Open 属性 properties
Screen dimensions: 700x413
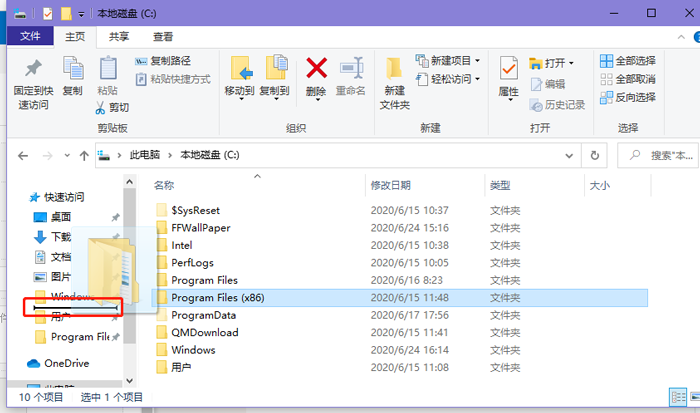point(508,78)
